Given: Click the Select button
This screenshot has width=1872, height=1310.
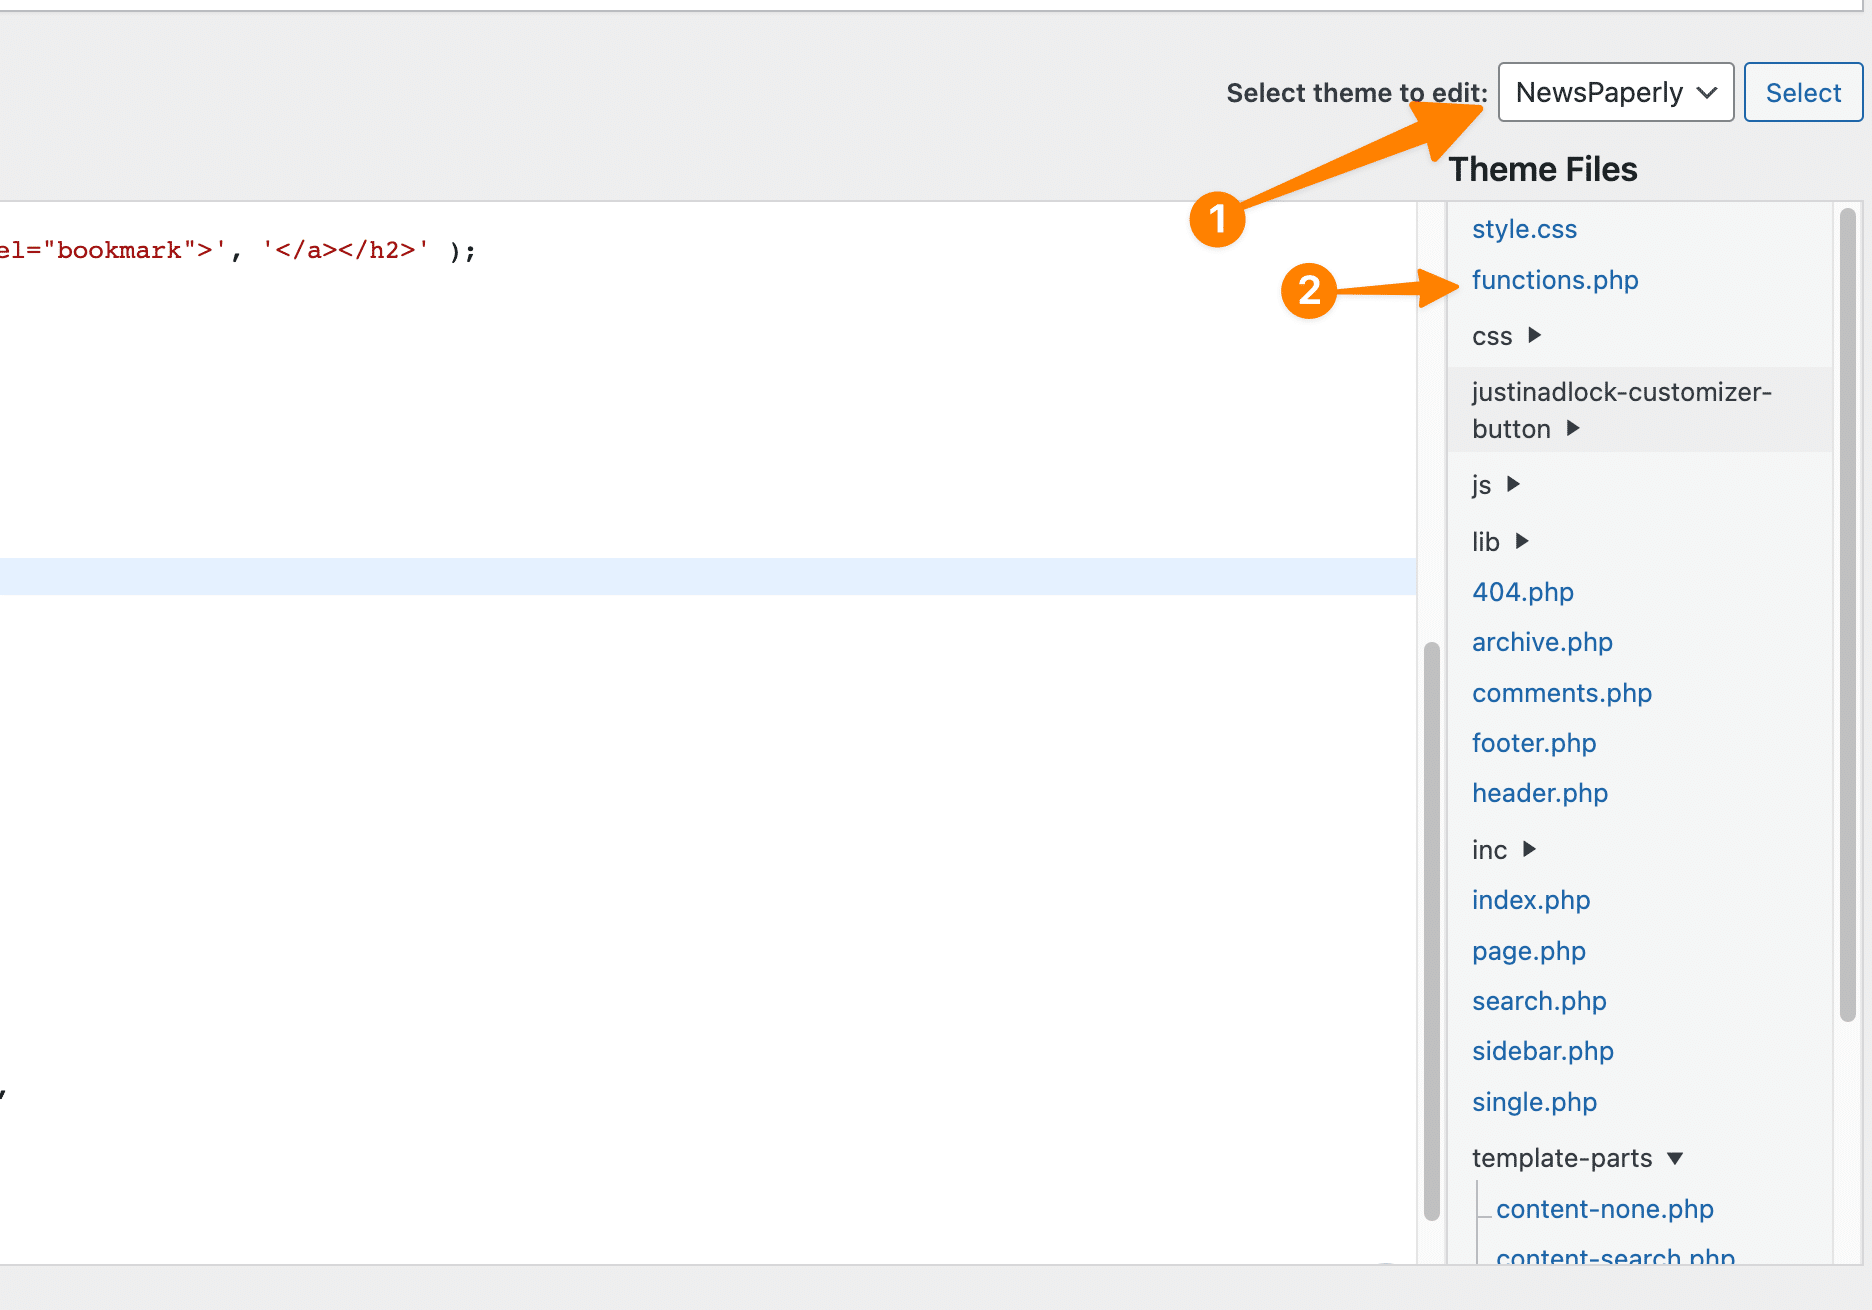Looking at the screenshot, I should pyautogui.click(x=1802, y=92).
